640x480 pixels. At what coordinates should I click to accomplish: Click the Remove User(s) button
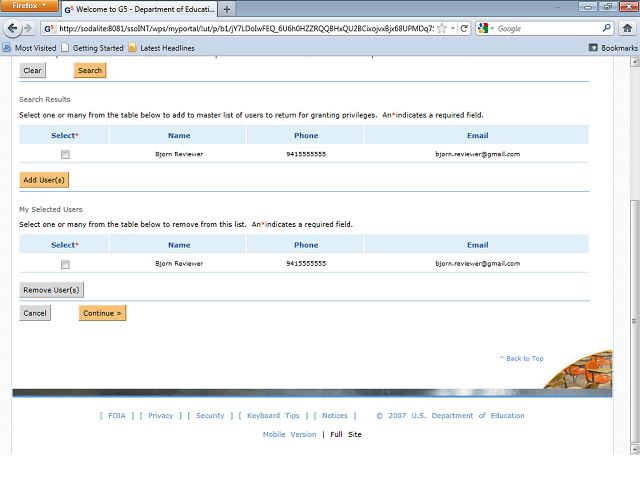tap(51, 290)
